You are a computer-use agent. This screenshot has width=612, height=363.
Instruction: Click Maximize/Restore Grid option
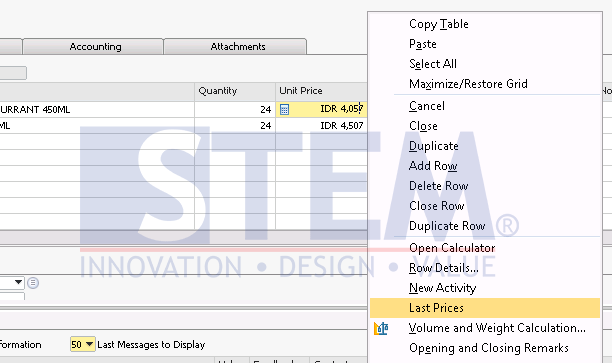click(484, 84)
